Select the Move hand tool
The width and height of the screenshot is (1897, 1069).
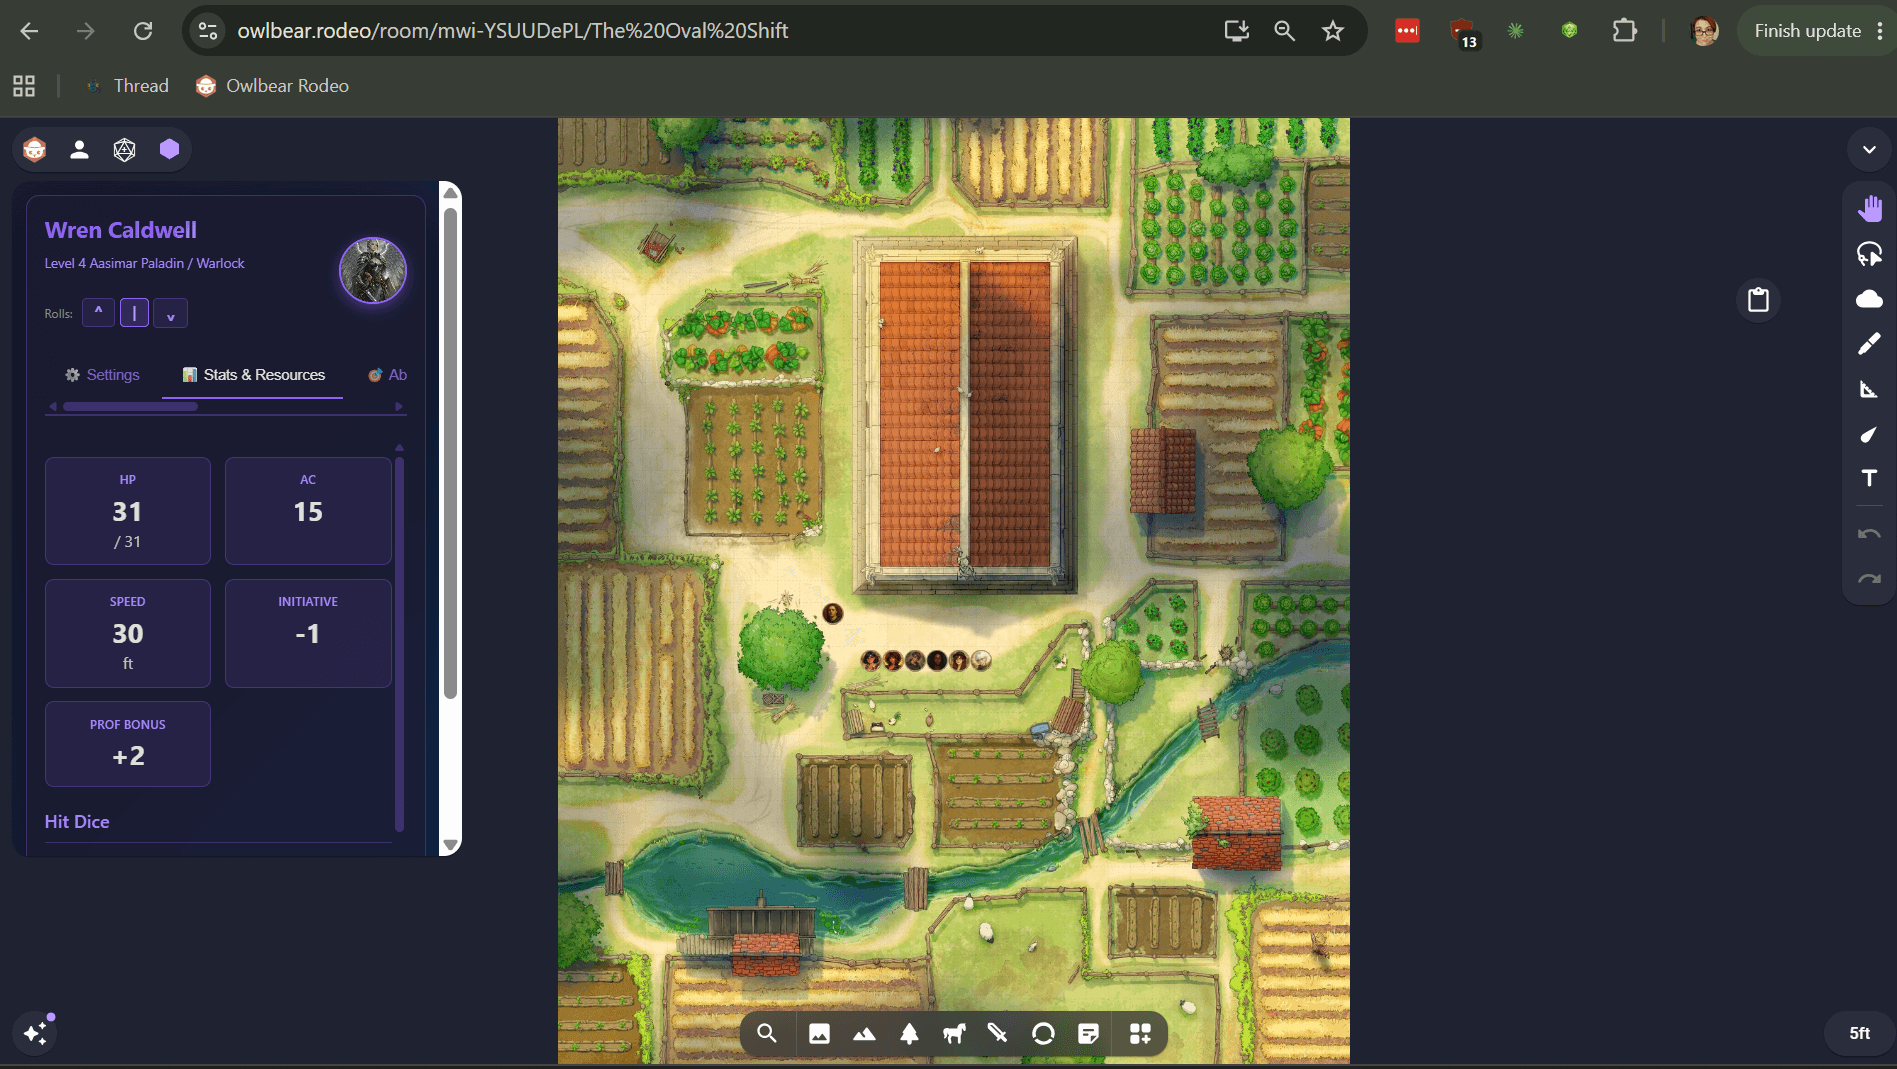coord(1869,208)
